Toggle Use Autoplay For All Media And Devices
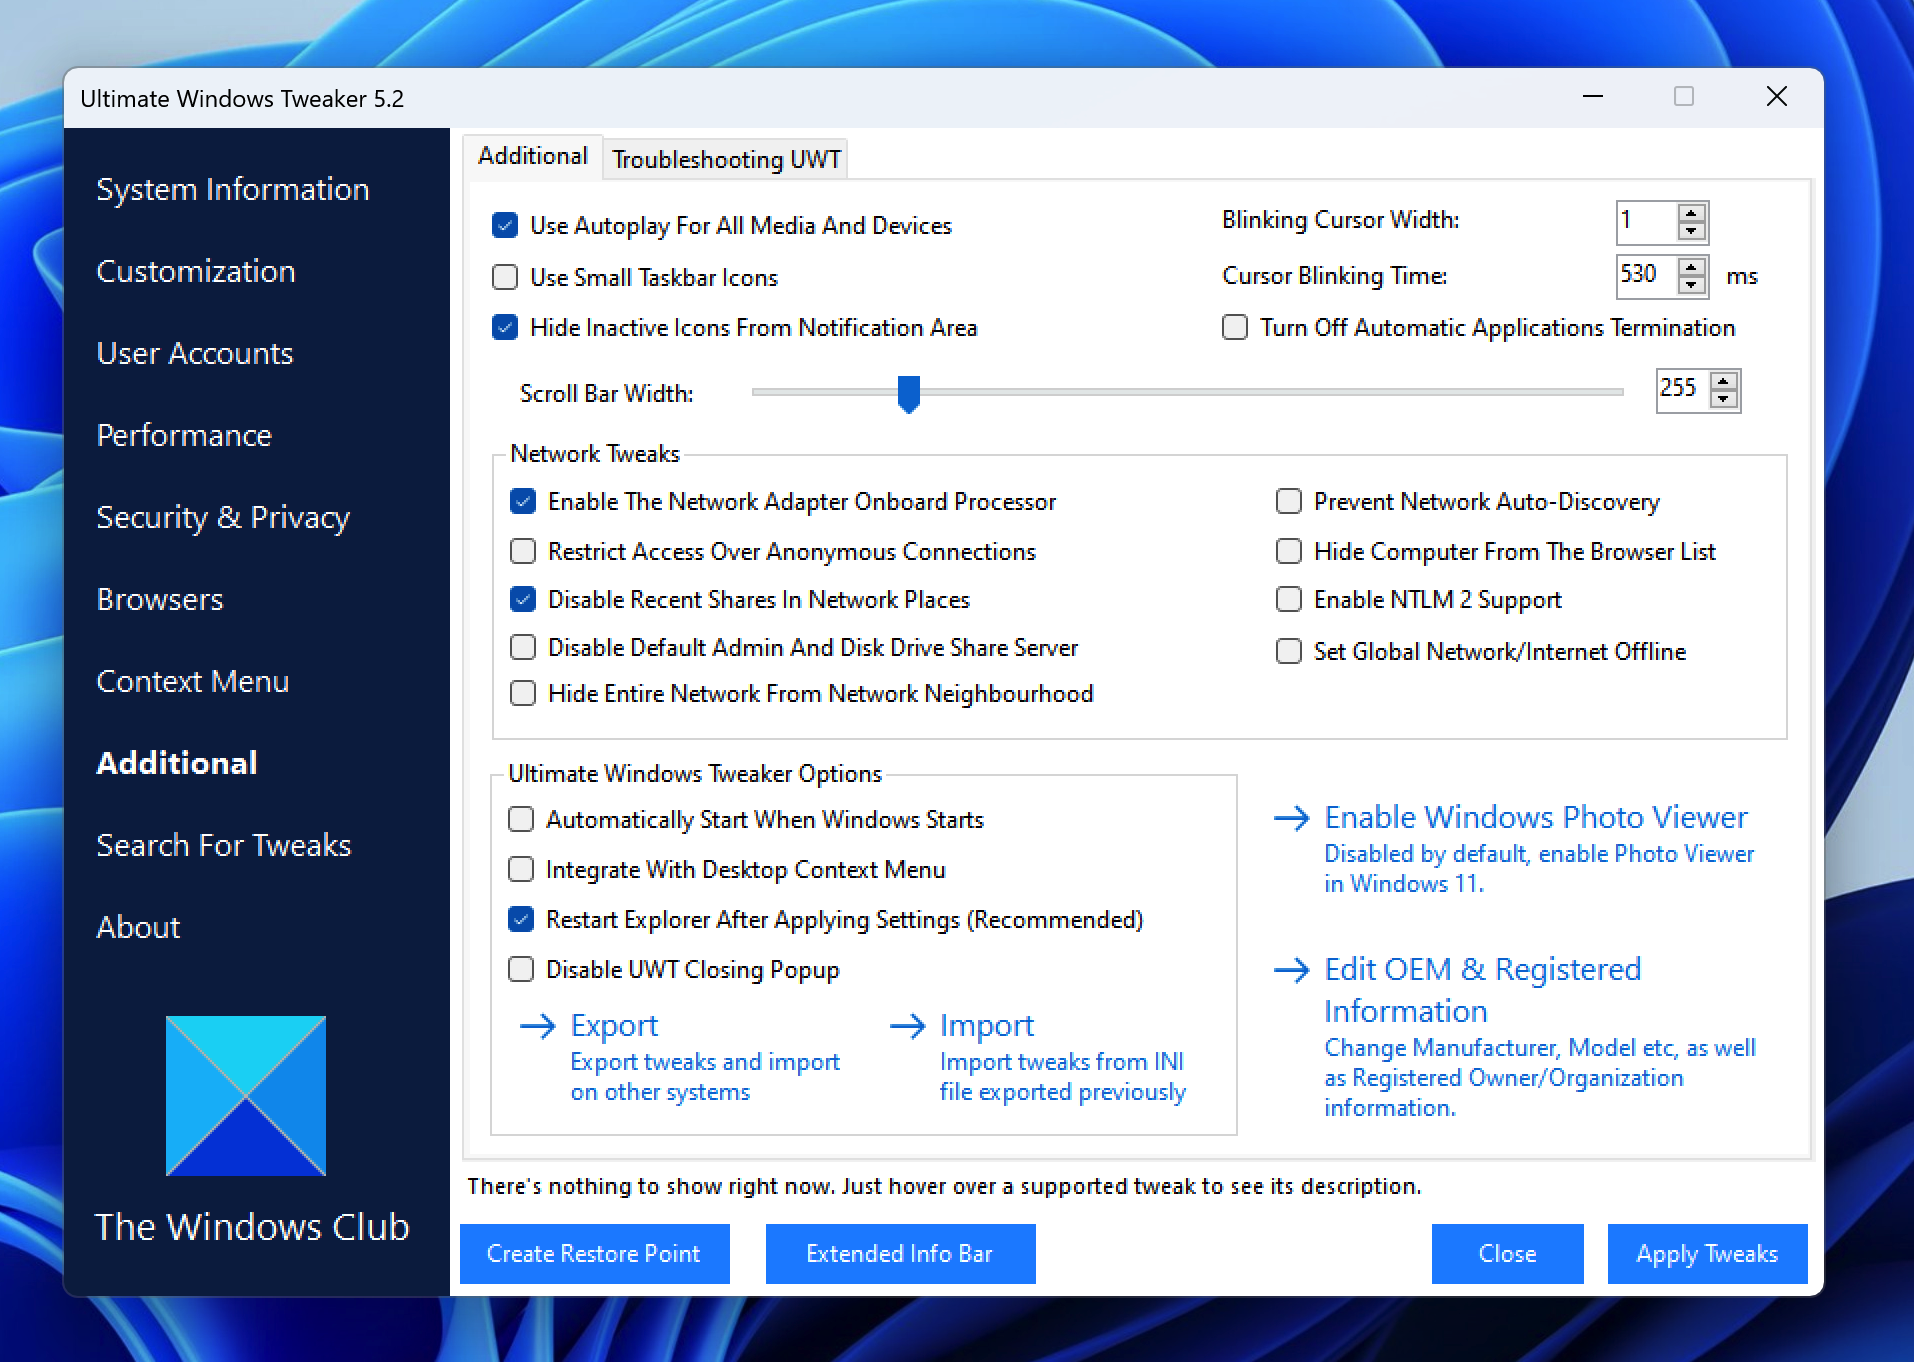 pos(505,225)
